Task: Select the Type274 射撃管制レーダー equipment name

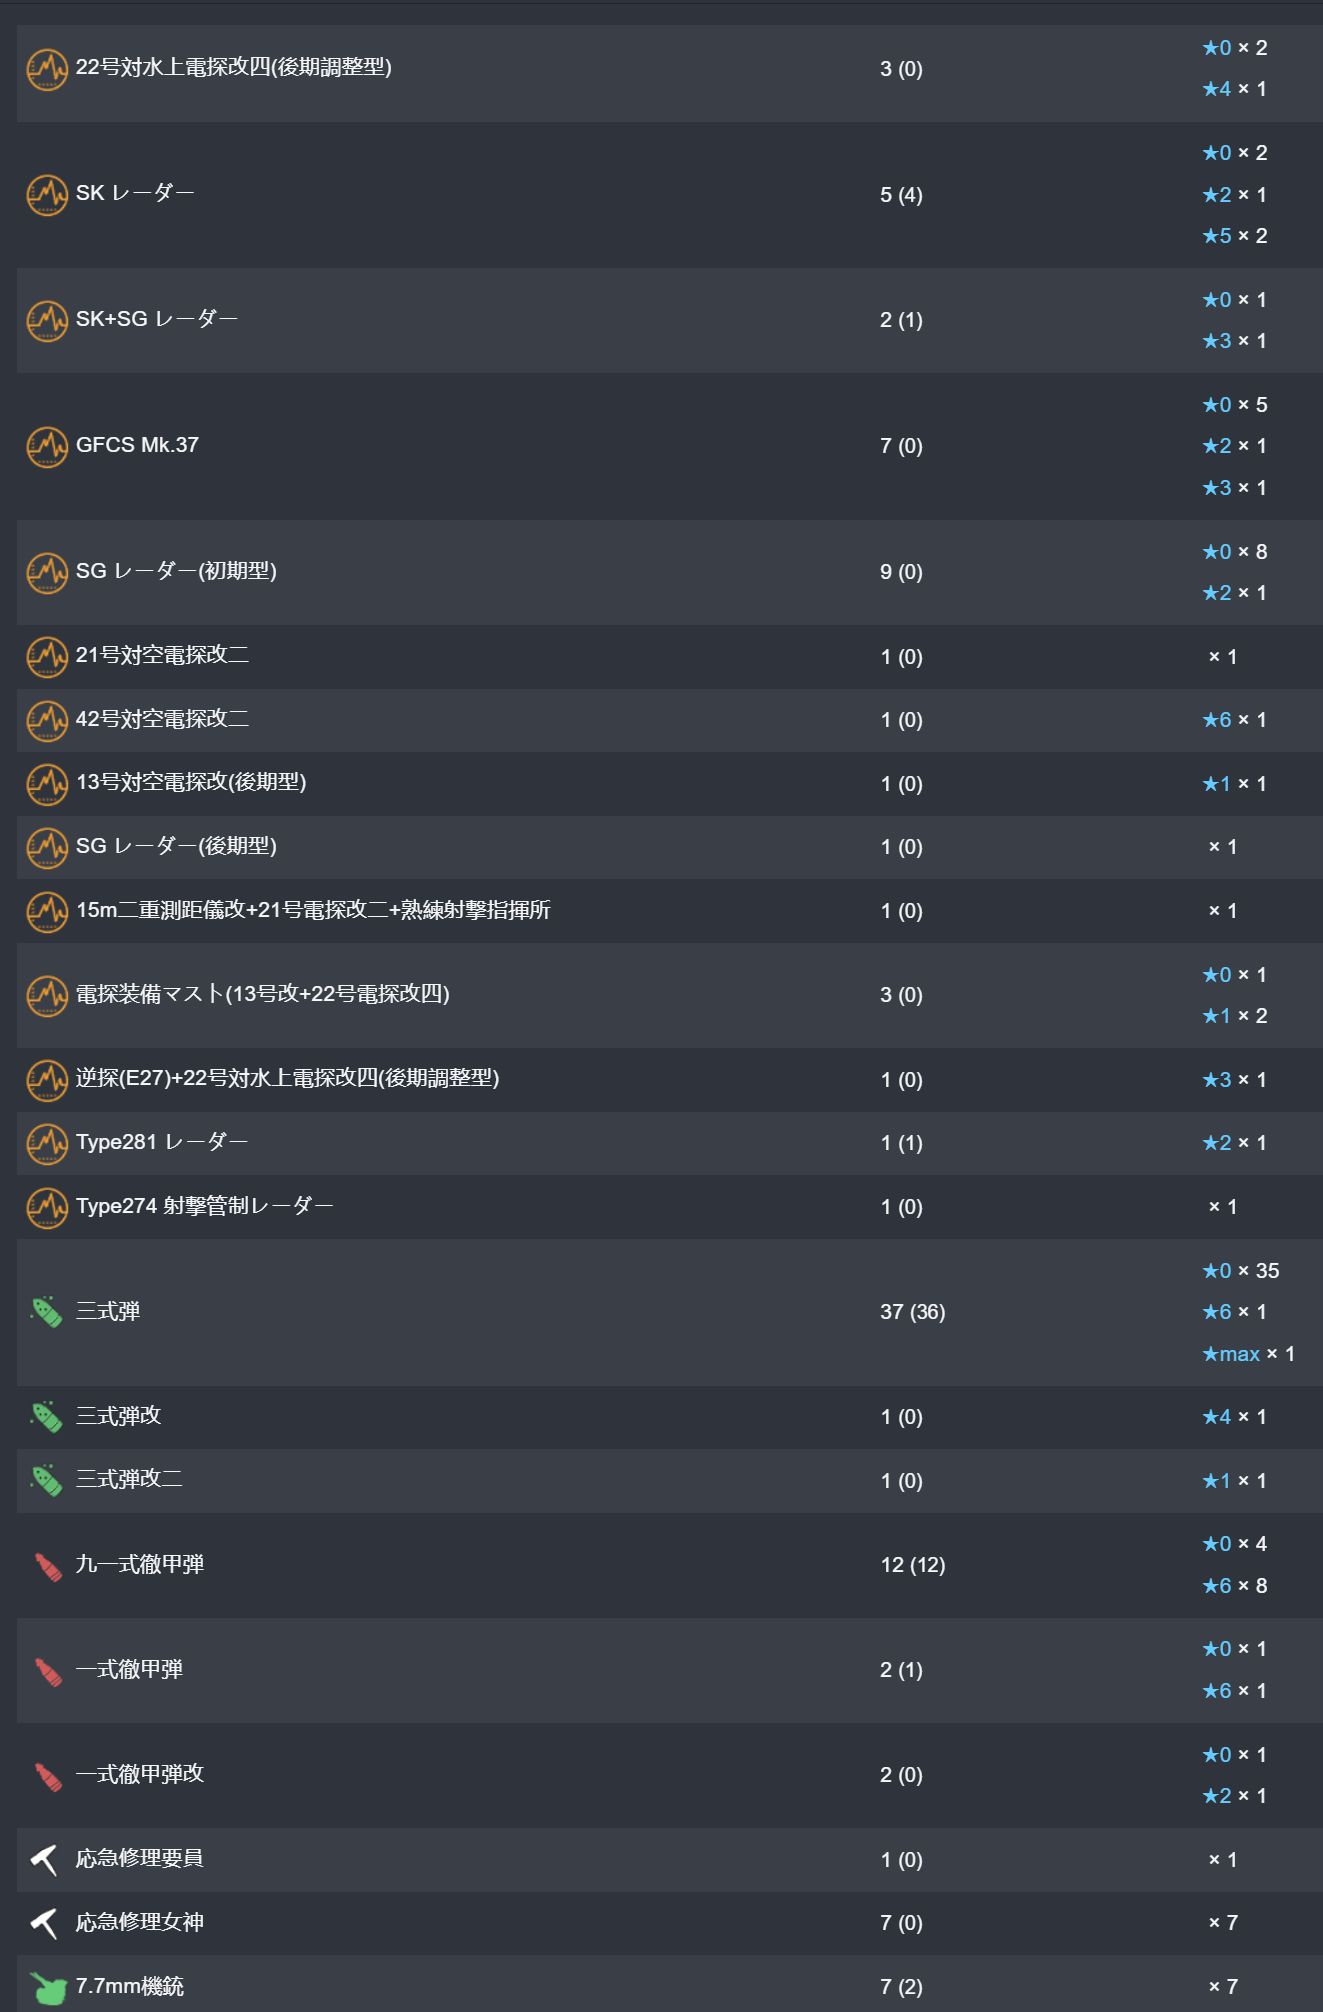Action: coord(205,1206)
